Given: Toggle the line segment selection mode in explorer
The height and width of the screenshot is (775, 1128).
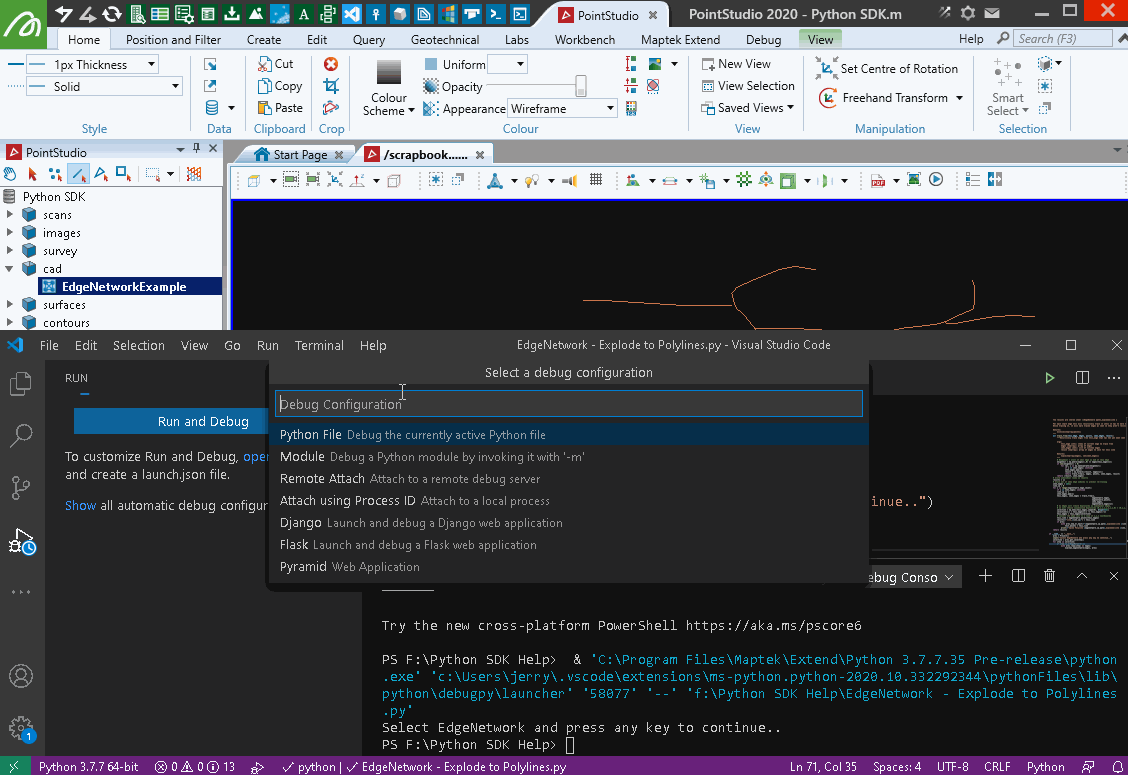Looking at the screenshot, I should 78,174.
